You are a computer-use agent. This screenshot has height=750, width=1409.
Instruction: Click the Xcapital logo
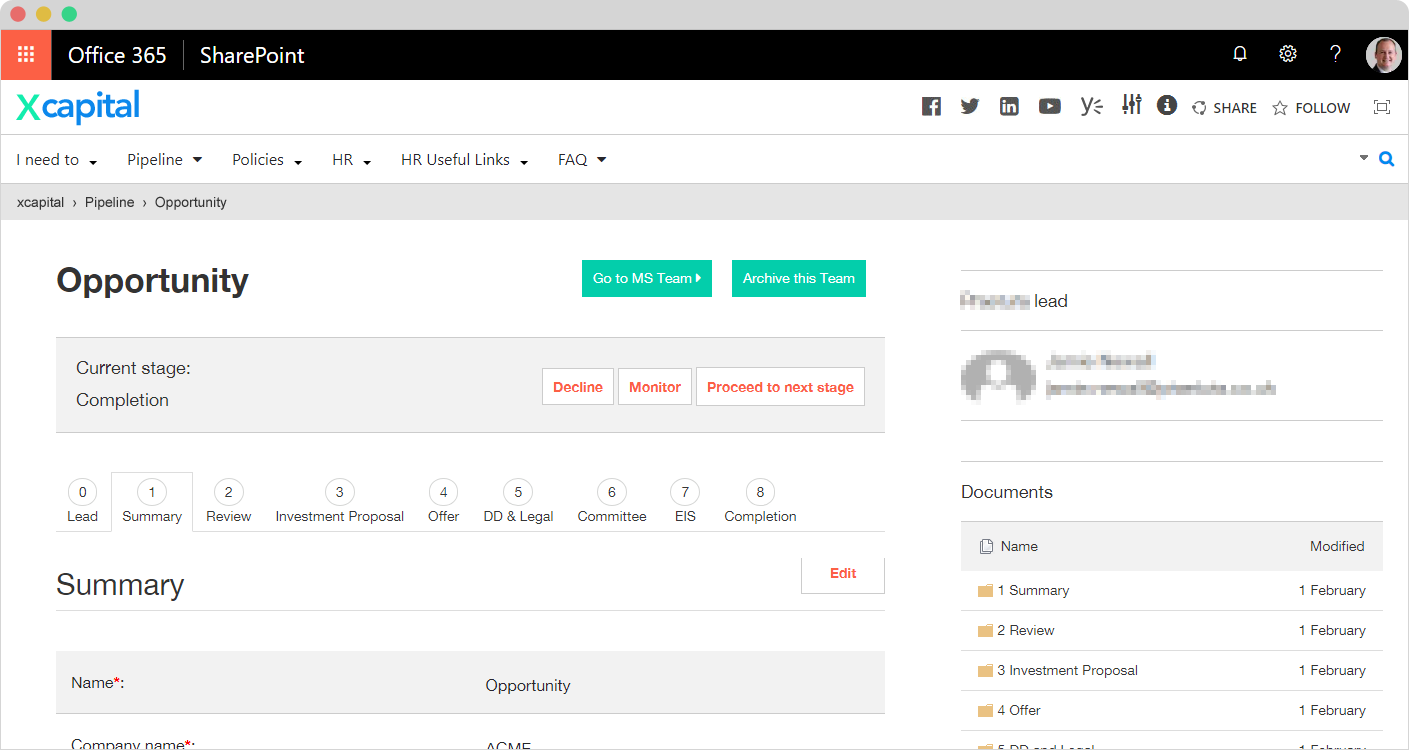click(x=78, y=107)
